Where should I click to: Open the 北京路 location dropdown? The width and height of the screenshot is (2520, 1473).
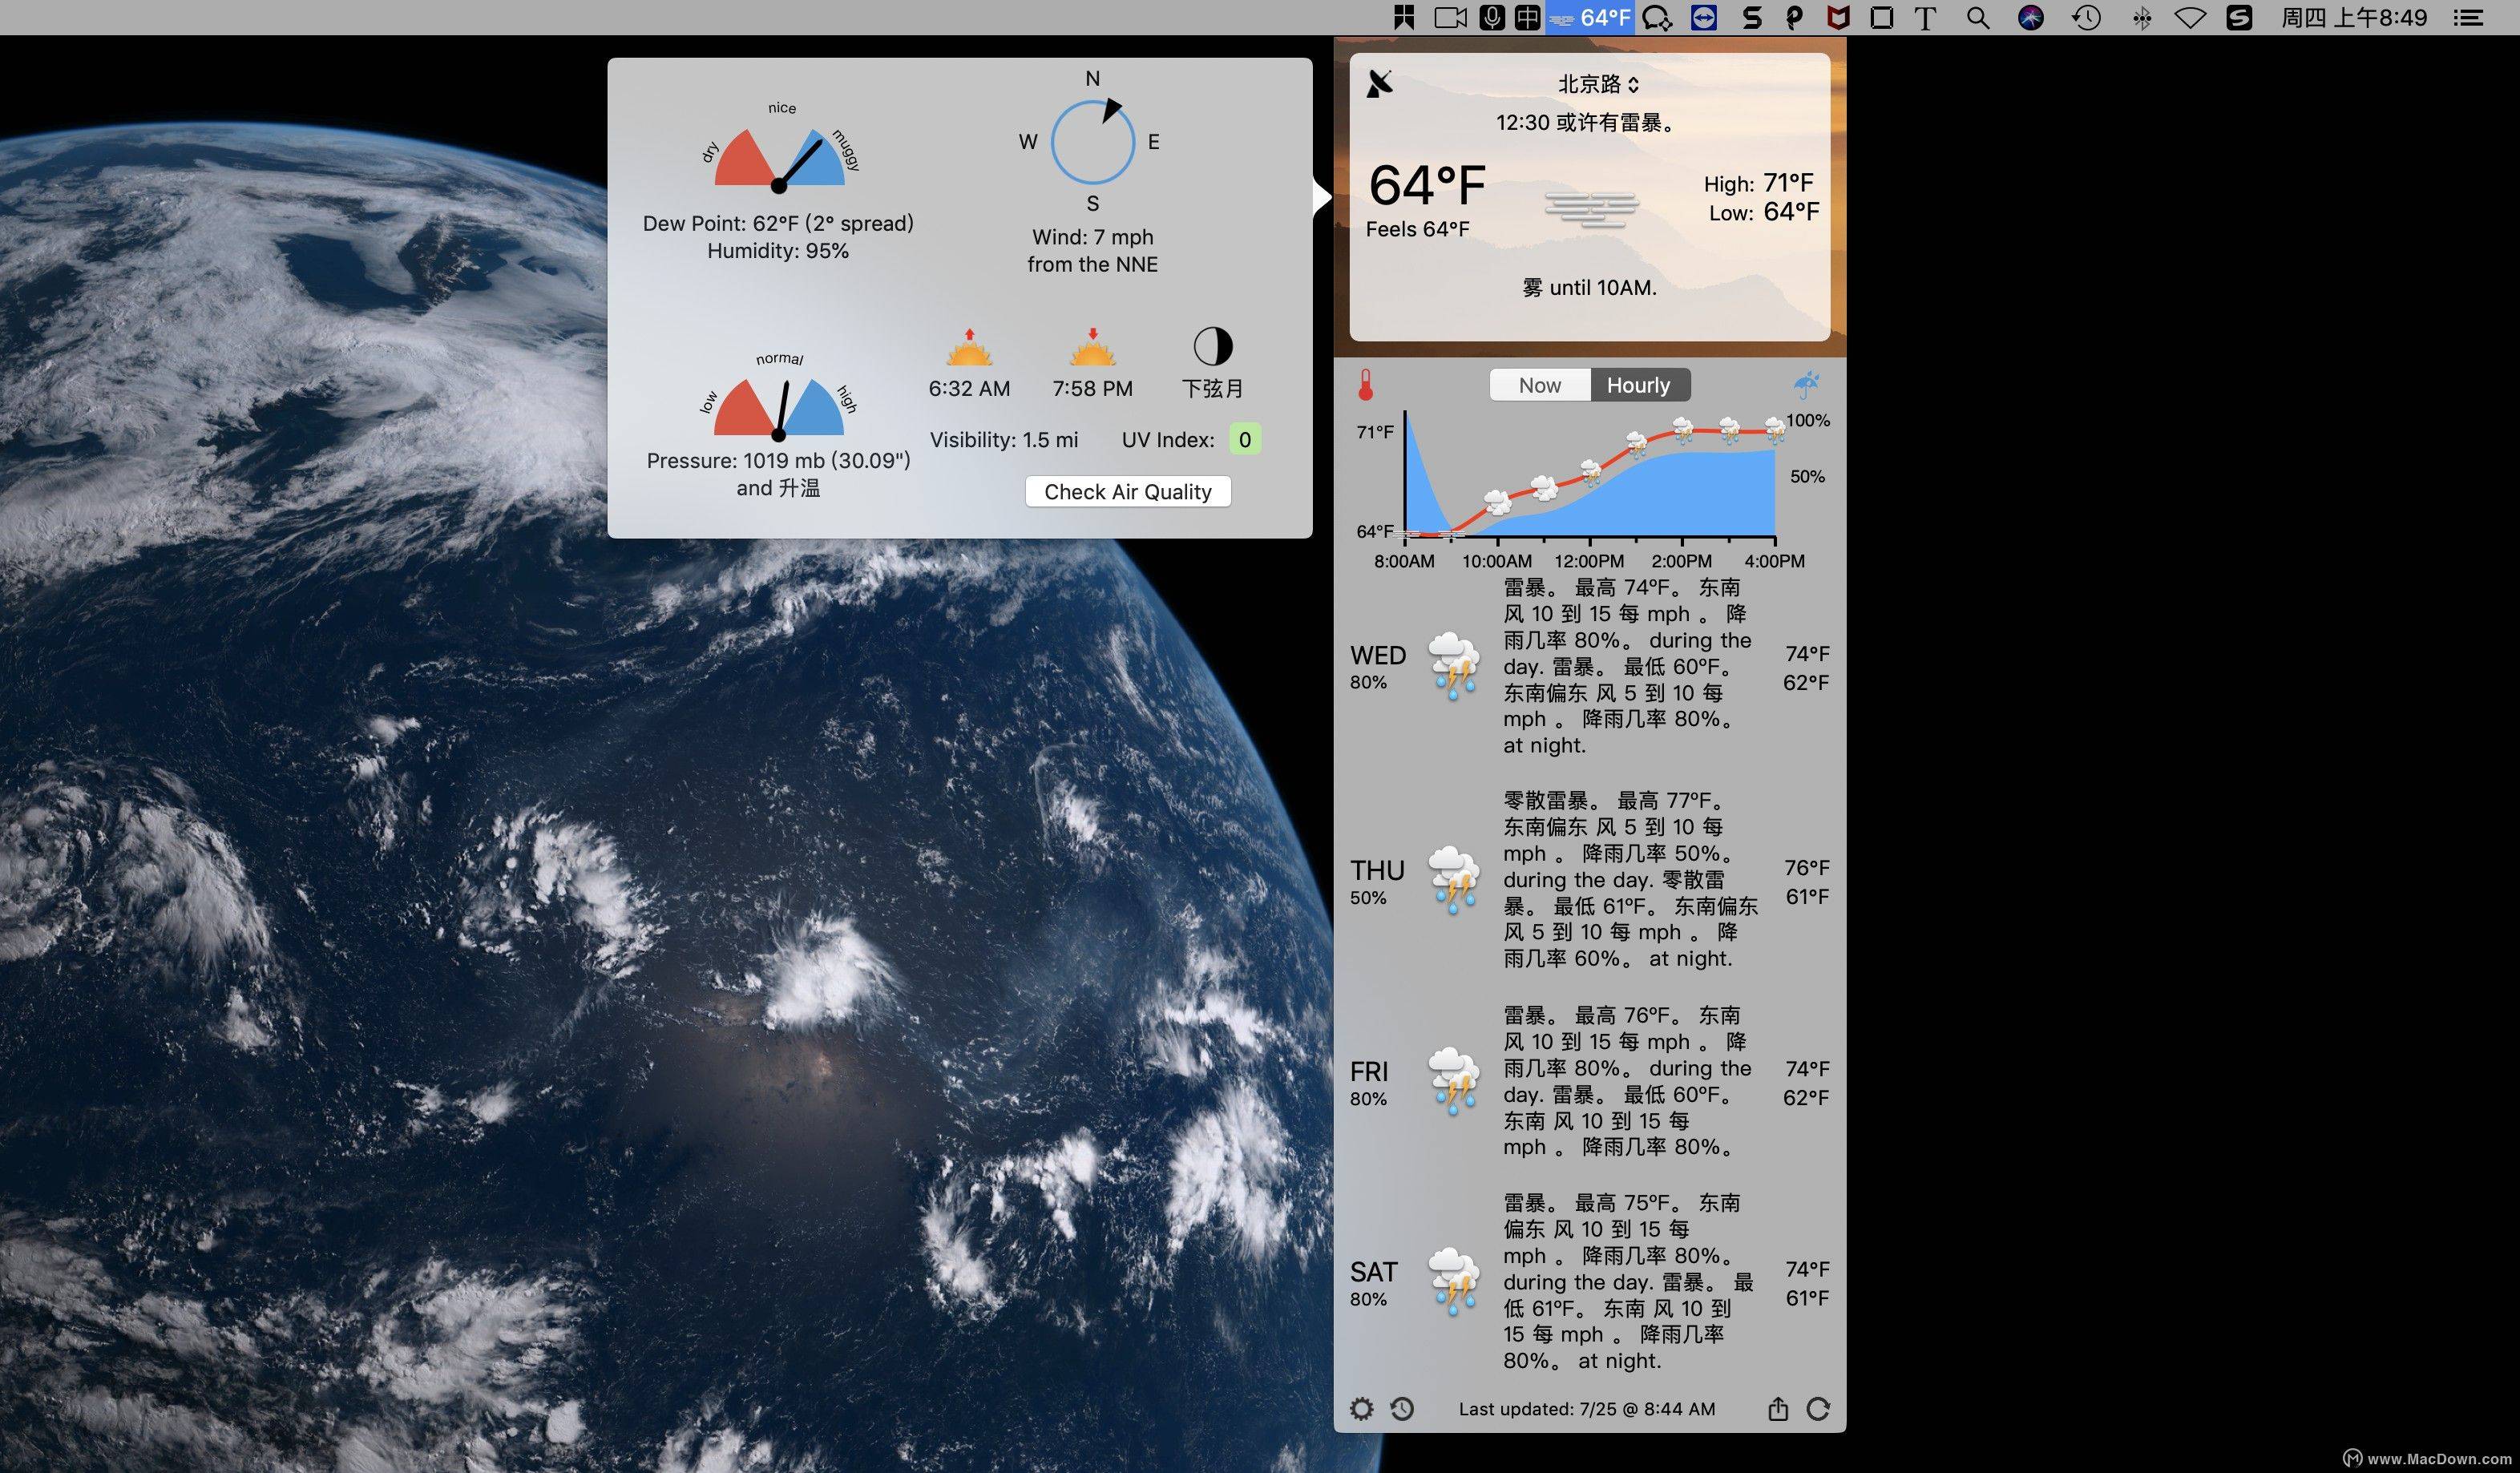1598,84
